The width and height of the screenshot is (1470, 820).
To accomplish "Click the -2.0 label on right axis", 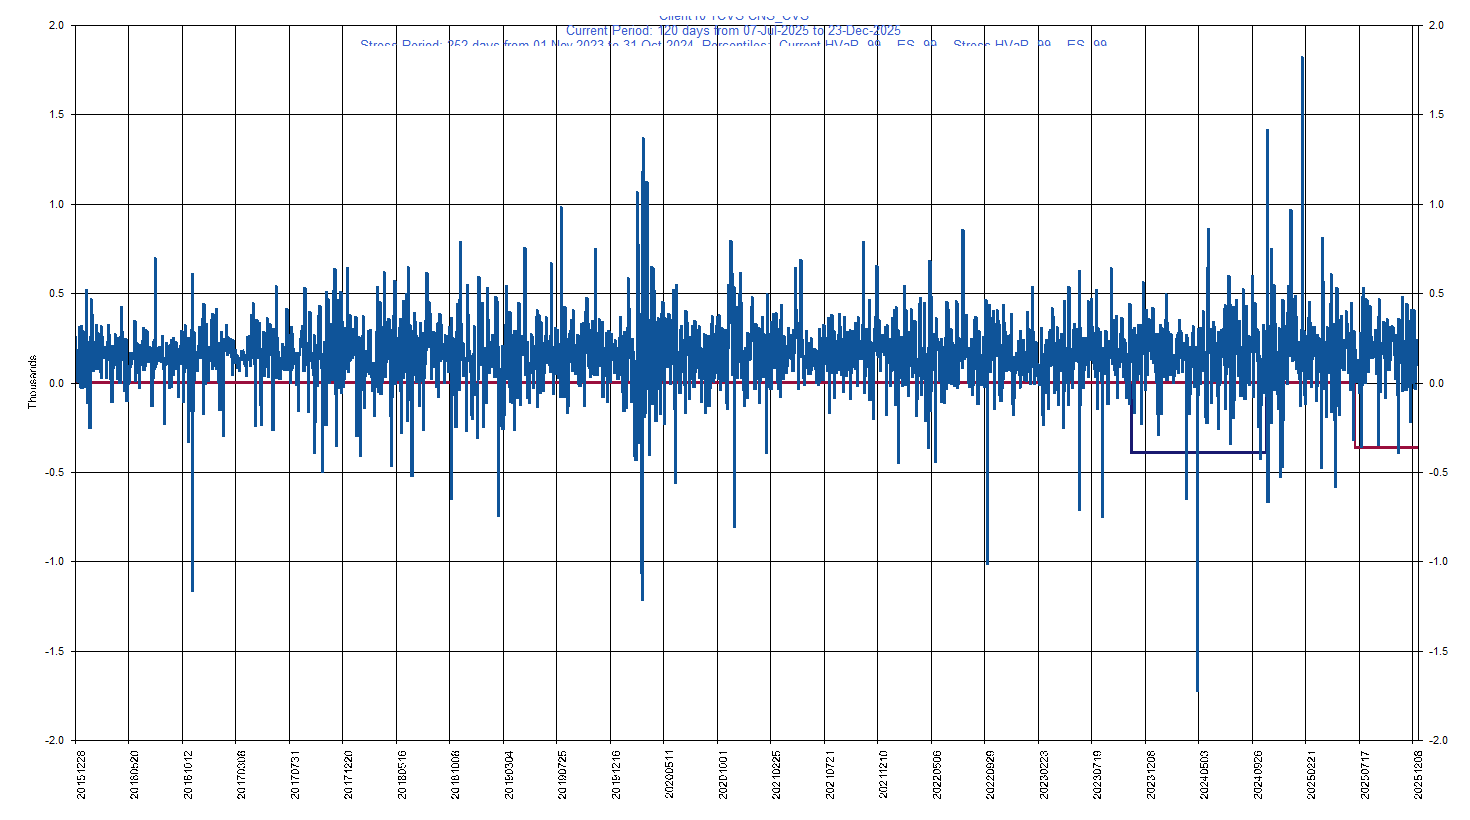I will coord(1437,740).
